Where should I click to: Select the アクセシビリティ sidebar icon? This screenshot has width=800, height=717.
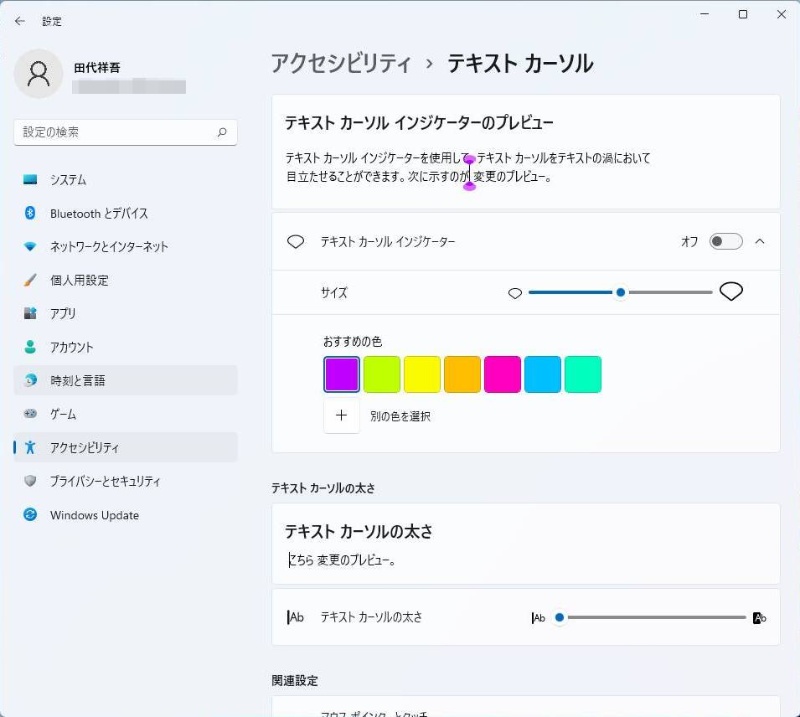32,447
